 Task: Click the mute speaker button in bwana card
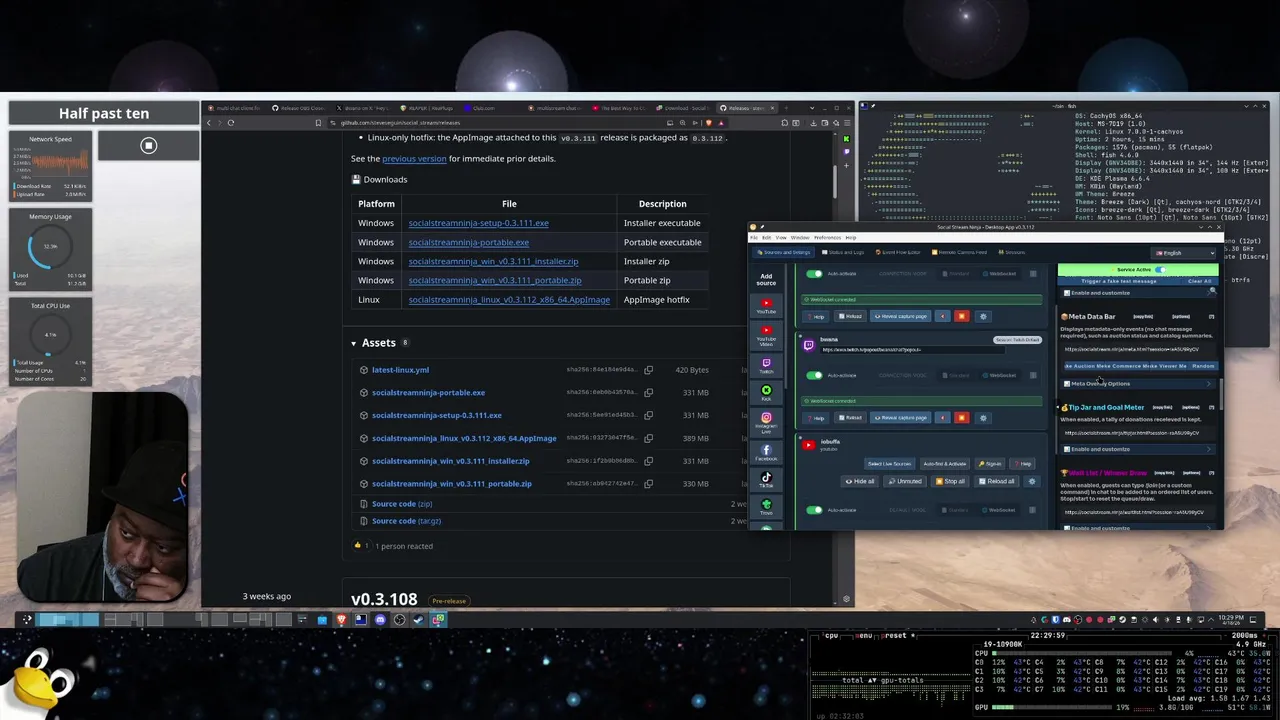[942, 418]
